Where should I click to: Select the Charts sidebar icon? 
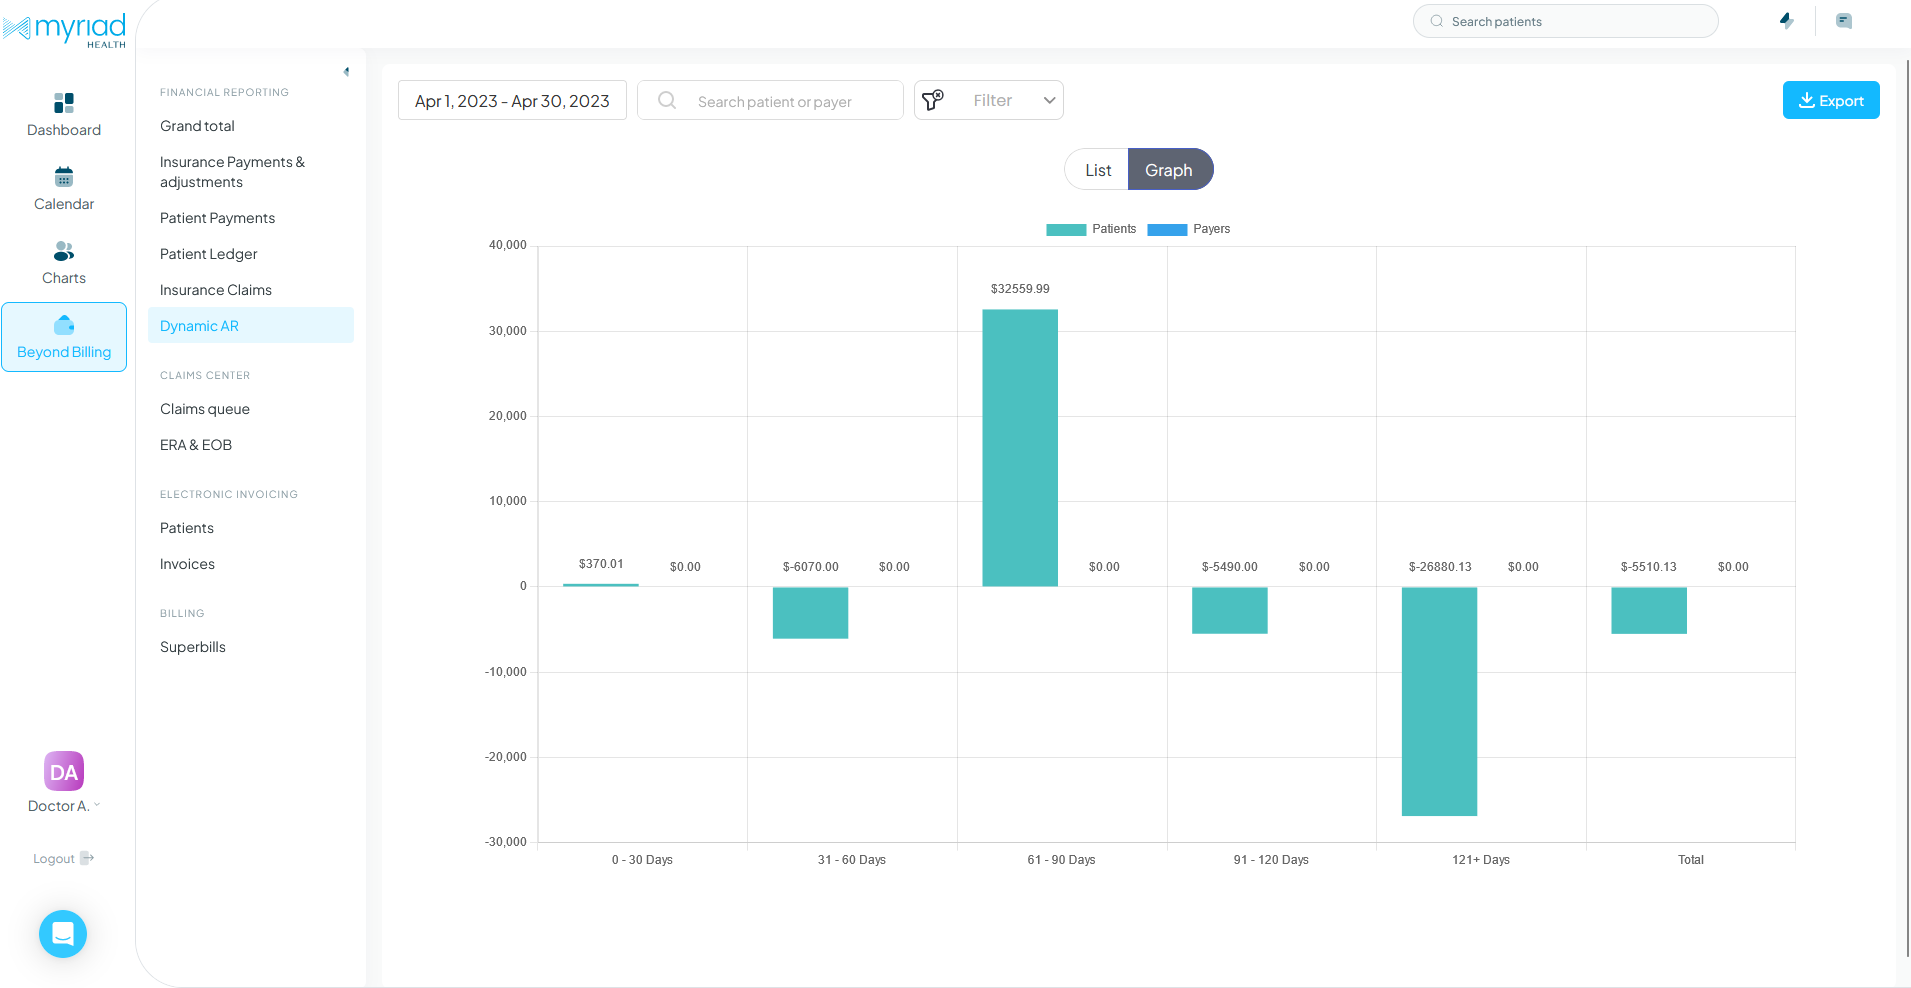click(x=63, y=261)
